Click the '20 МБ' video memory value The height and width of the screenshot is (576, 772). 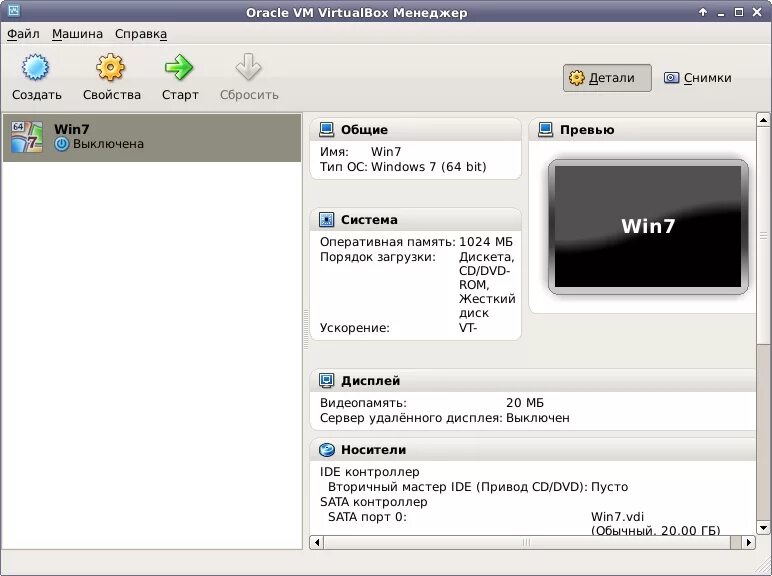click(x=525, y=403)
